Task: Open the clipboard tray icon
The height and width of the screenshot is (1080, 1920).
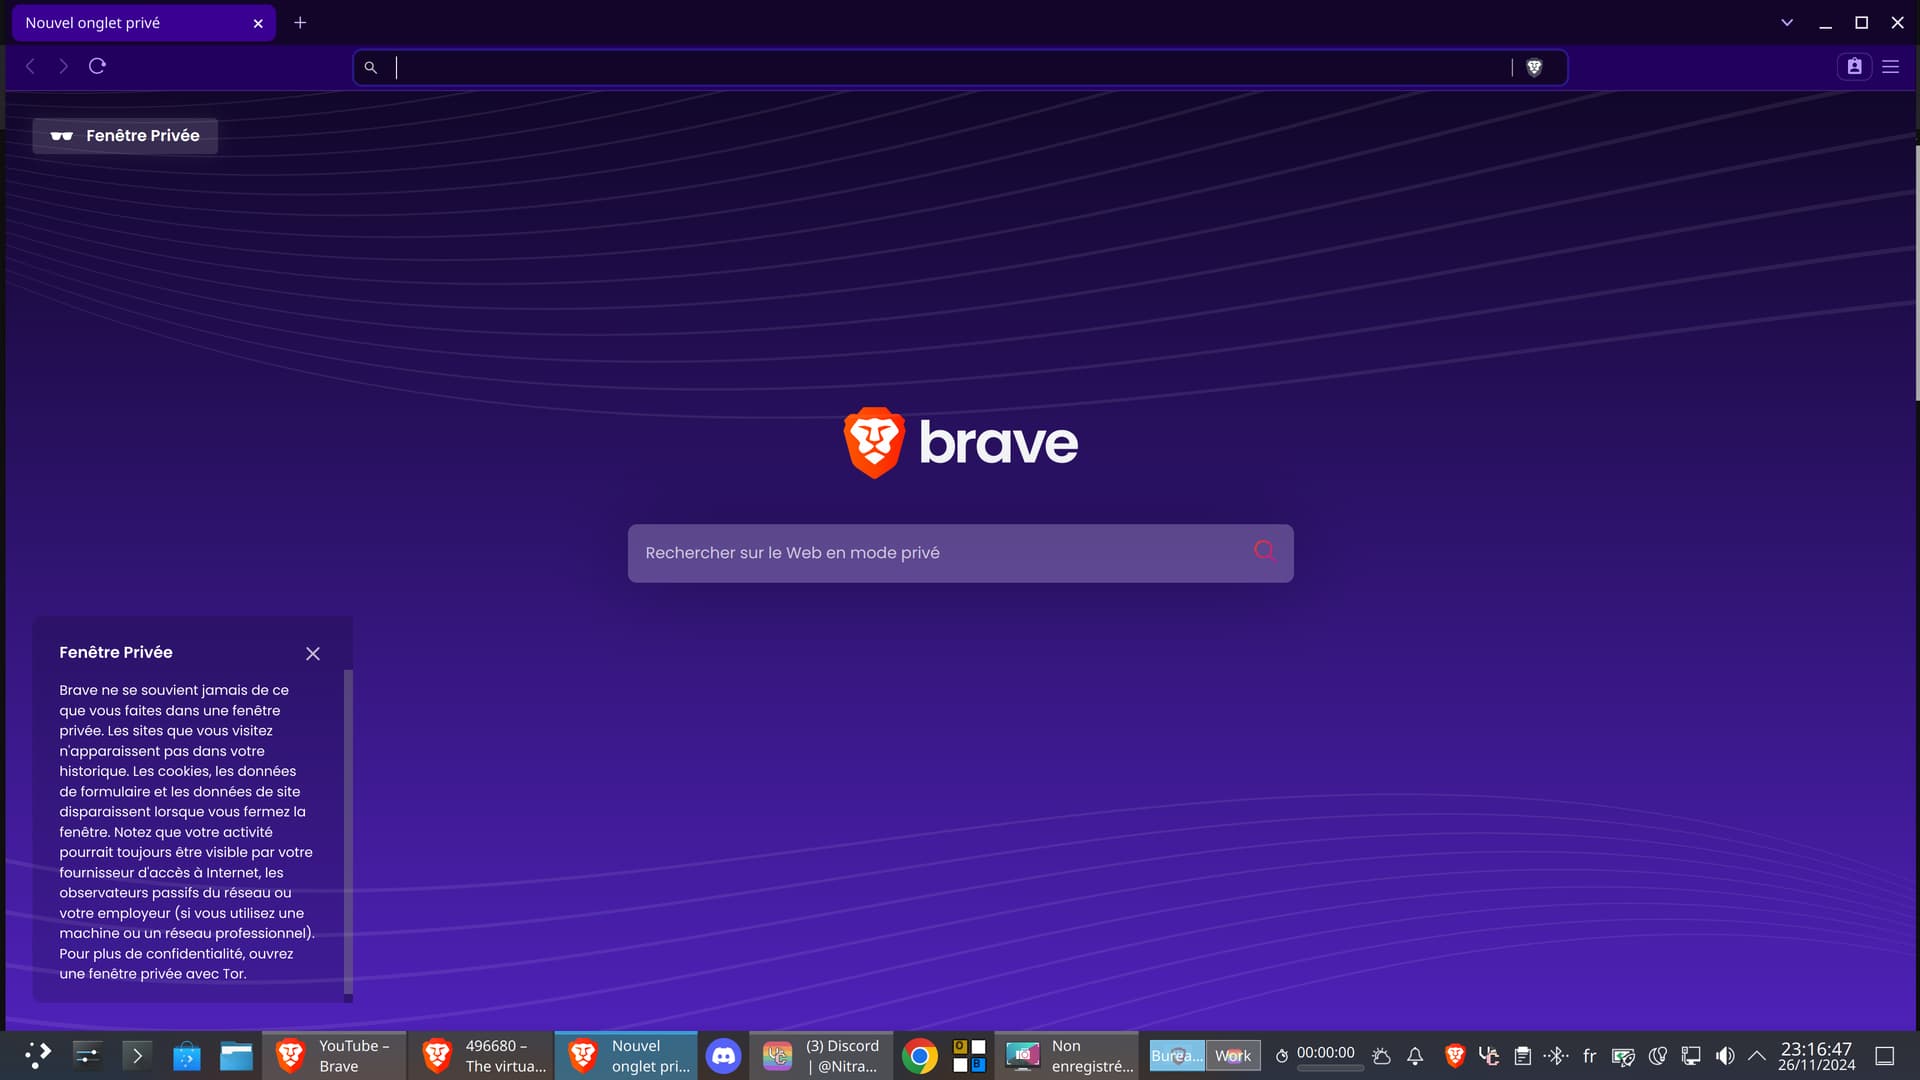Action: click(x=1522, y=1055)
